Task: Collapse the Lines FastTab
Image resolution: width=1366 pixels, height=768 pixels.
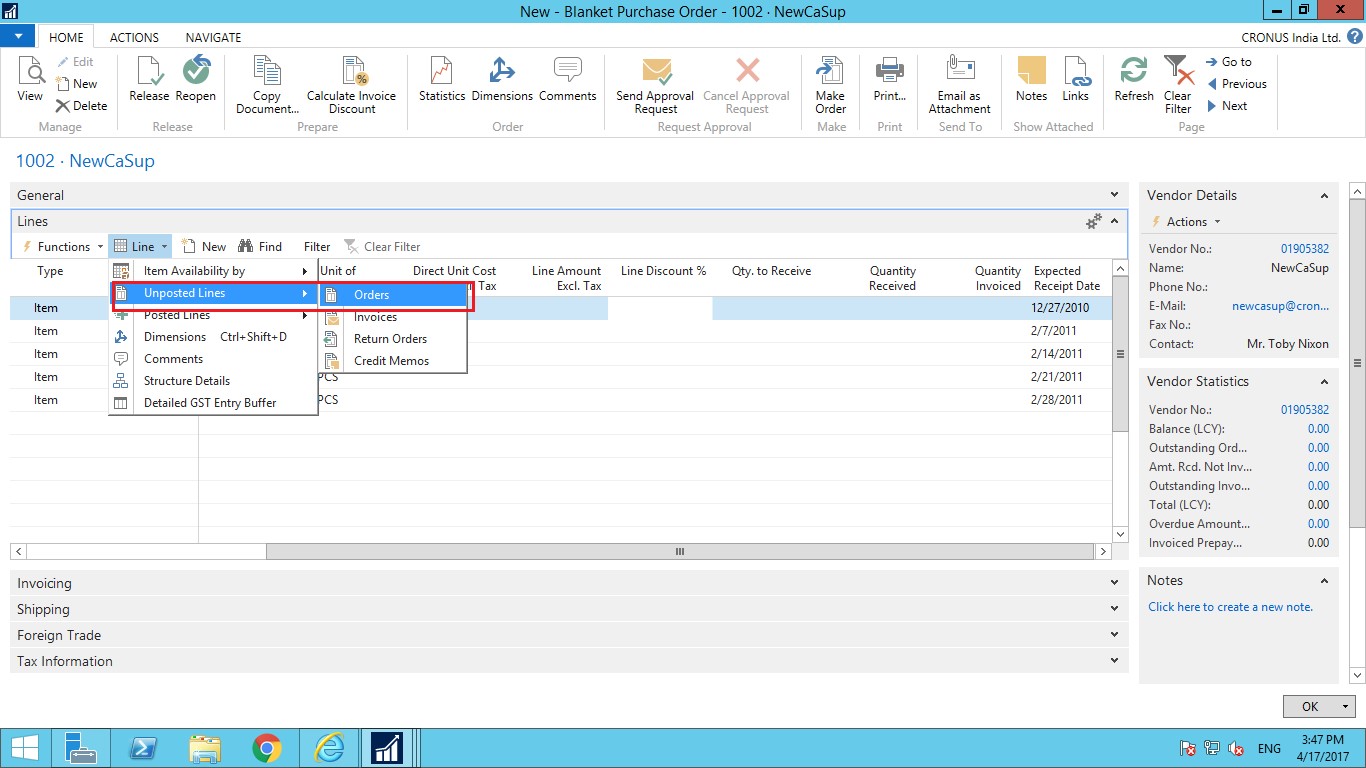Action: [x=1115, y=222]
